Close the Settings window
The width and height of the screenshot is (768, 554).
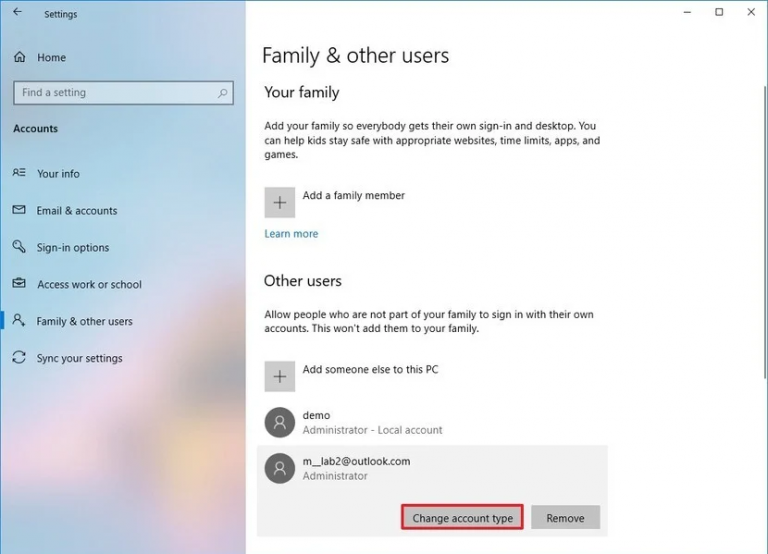coord(751,12)
